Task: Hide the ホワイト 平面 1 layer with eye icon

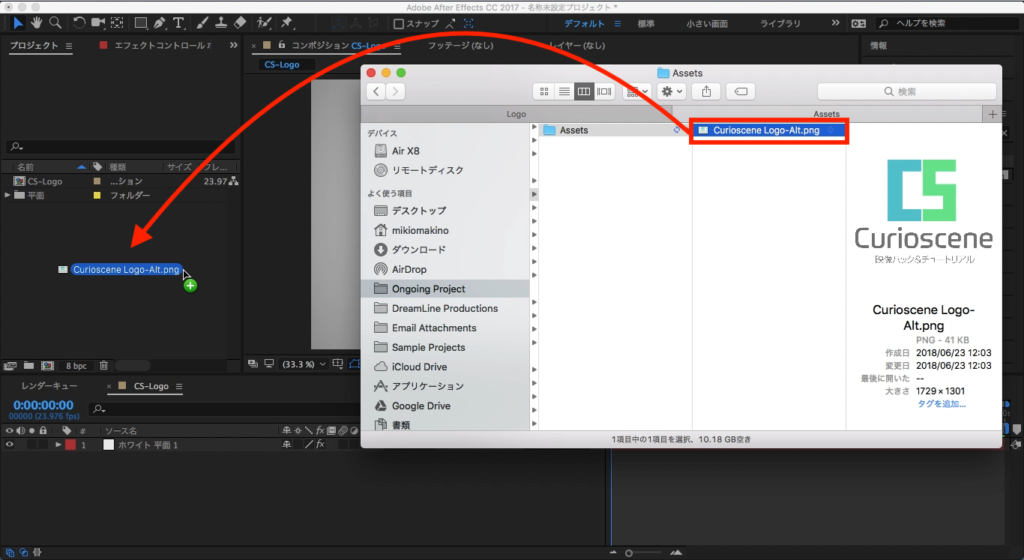Action: 10,445
